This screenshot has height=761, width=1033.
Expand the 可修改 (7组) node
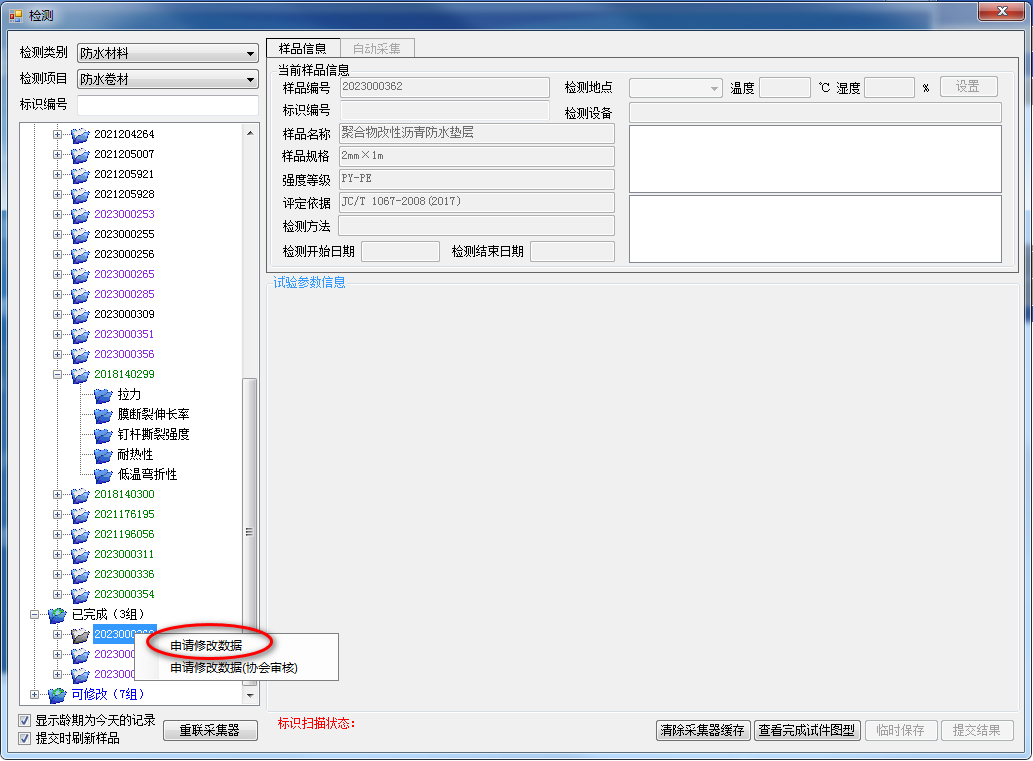[35, 694]
